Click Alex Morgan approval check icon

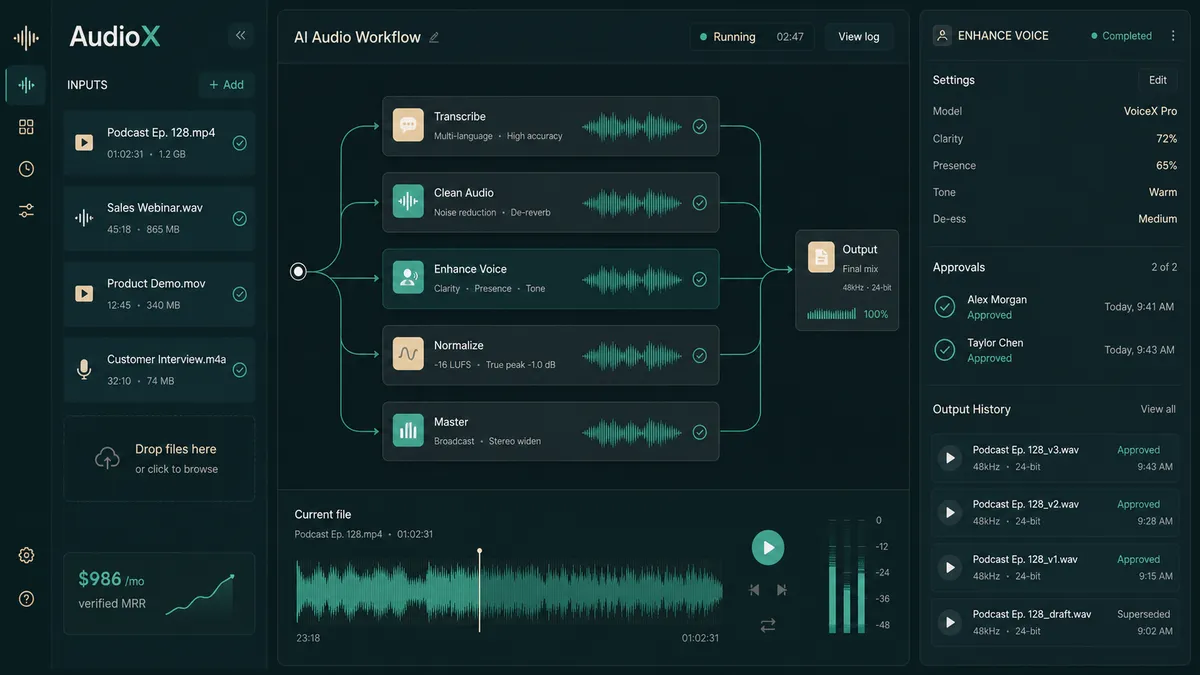(945, 307)
